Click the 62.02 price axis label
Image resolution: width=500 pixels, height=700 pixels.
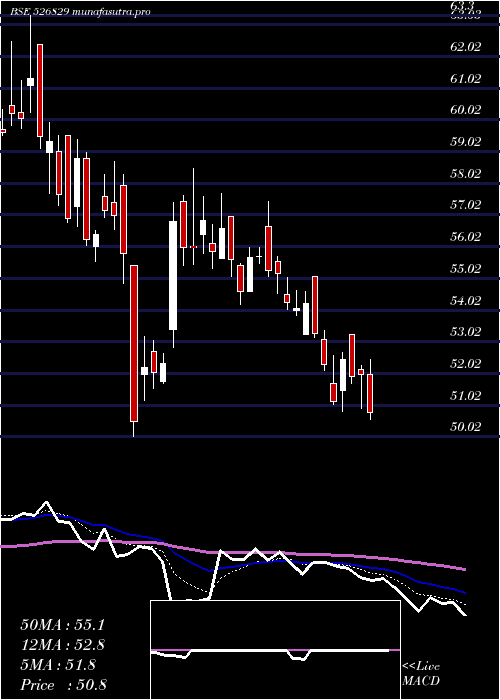[x=466, y=47]
